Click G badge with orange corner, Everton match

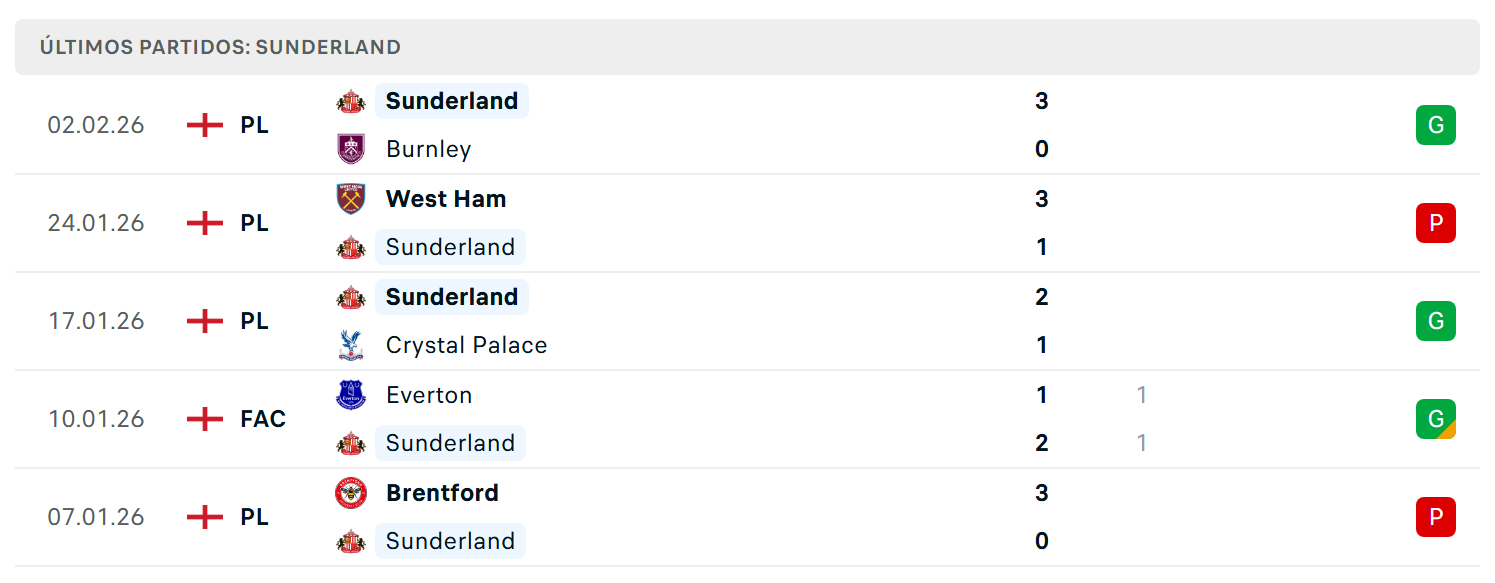[1436, 419]
